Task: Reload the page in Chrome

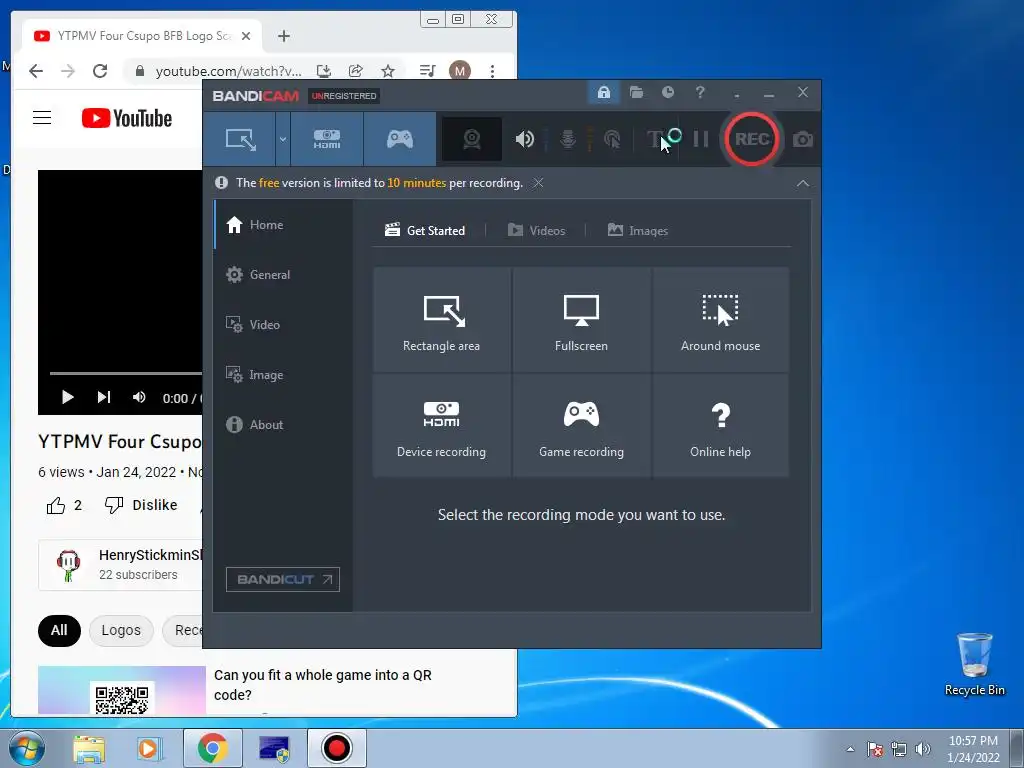Action: point(100,71)
